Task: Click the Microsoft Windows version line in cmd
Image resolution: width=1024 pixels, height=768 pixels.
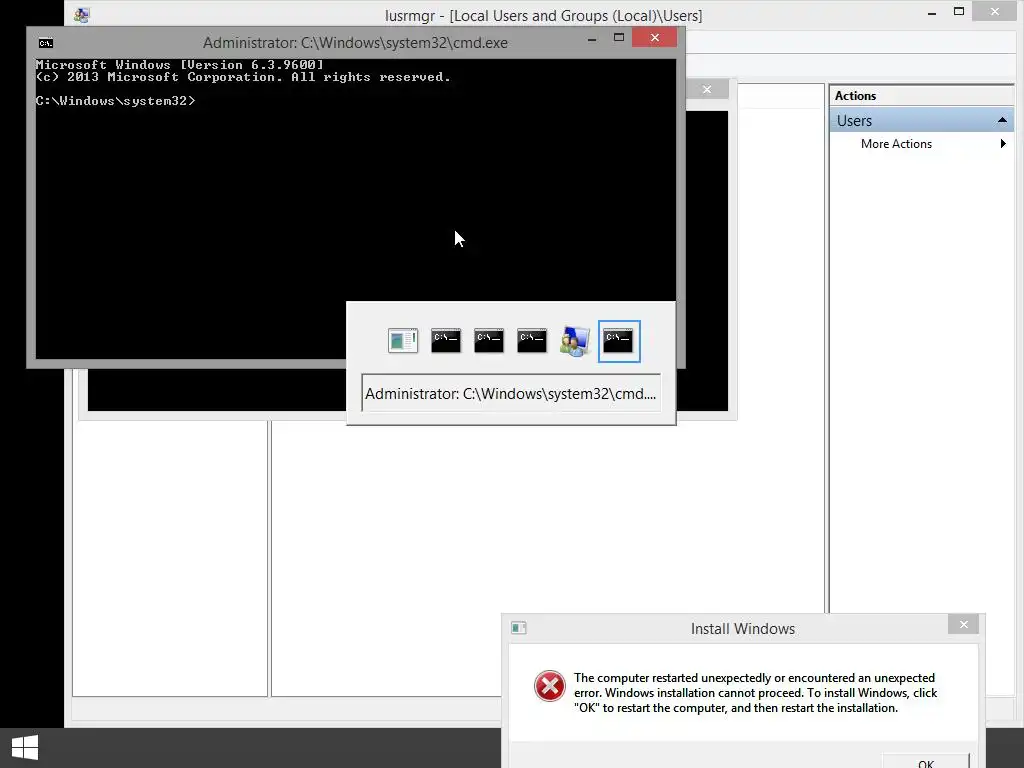Action: tap(180, 65)
